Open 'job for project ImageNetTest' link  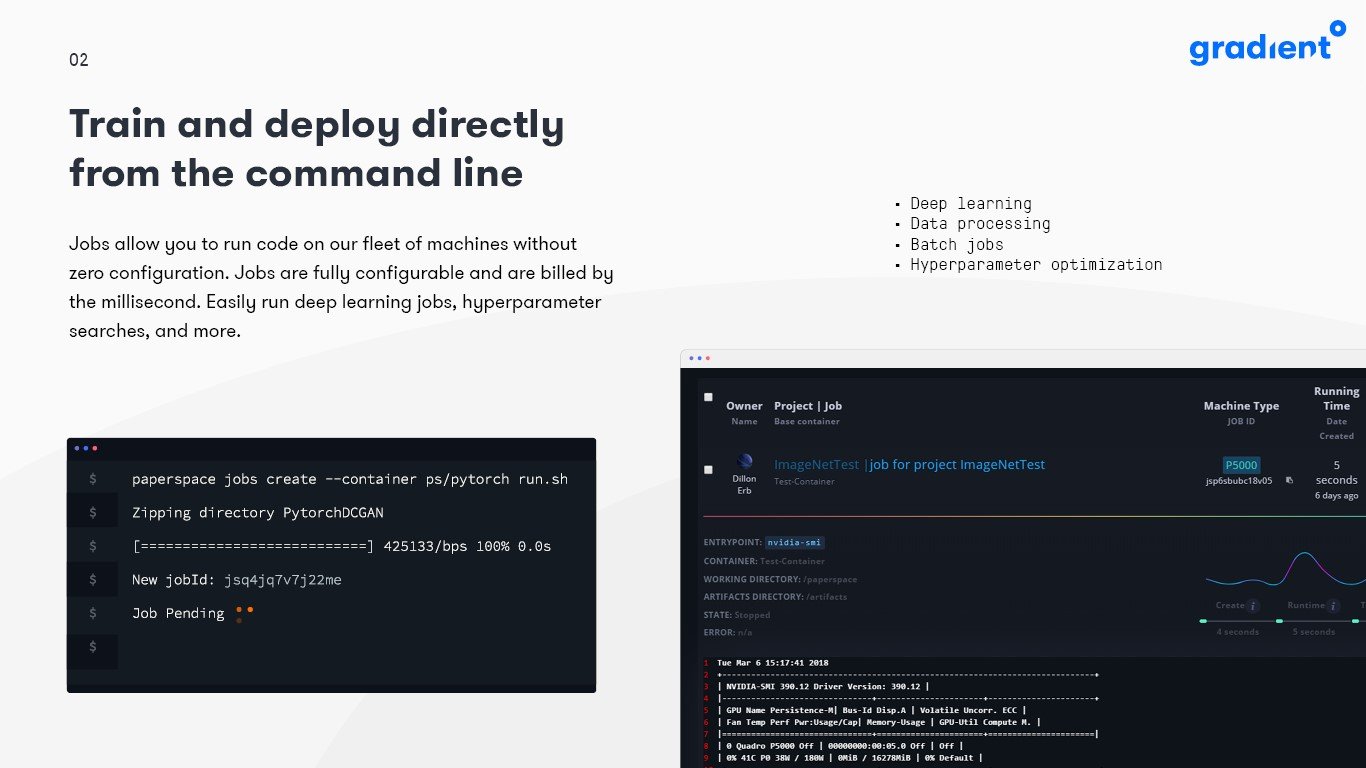(957, 464)
